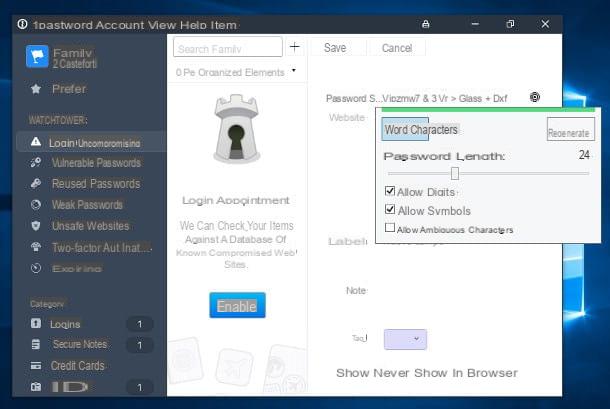Click the Secure Notes icon
Image resolution: width=610 pixels, height=409 pixels.
[x=36, y=344]
